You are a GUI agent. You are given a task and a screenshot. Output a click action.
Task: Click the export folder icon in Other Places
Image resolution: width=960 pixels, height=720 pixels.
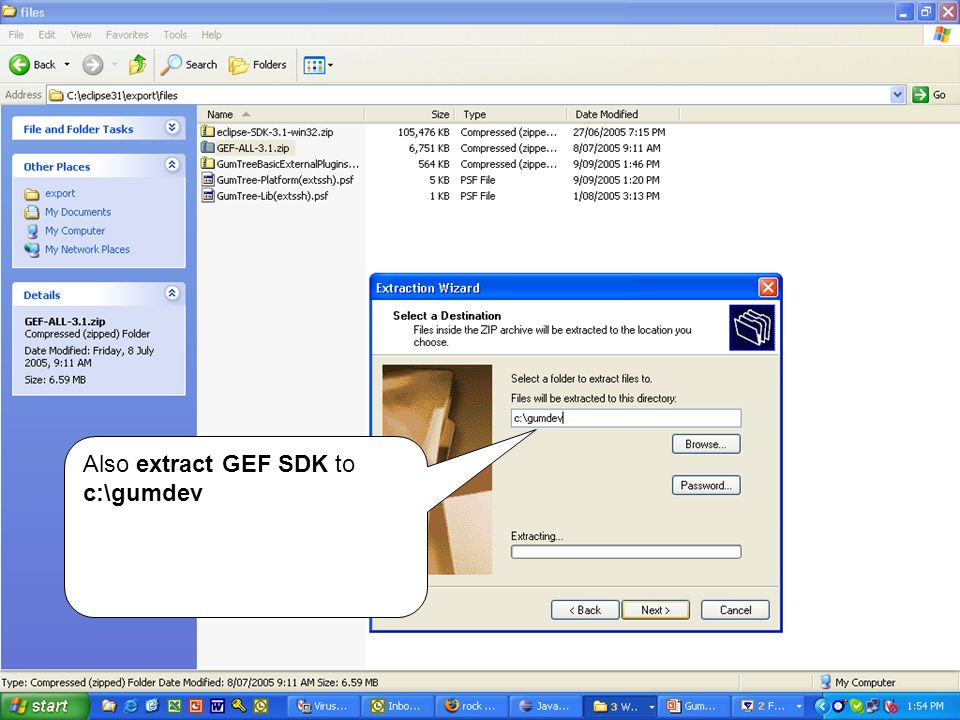[x=32, y=194]
